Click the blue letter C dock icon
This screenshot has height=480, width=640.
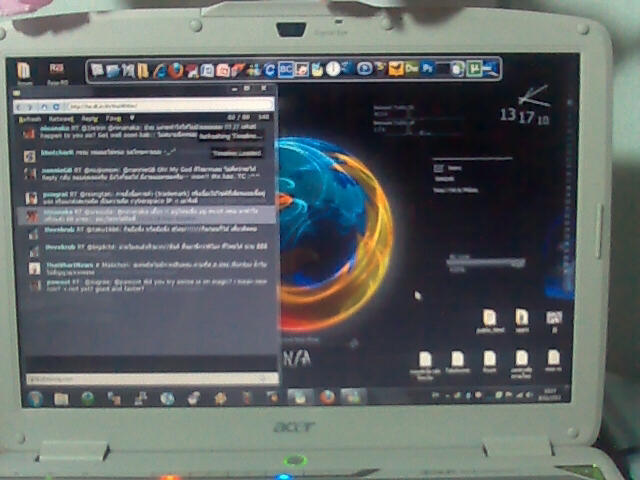269,71
